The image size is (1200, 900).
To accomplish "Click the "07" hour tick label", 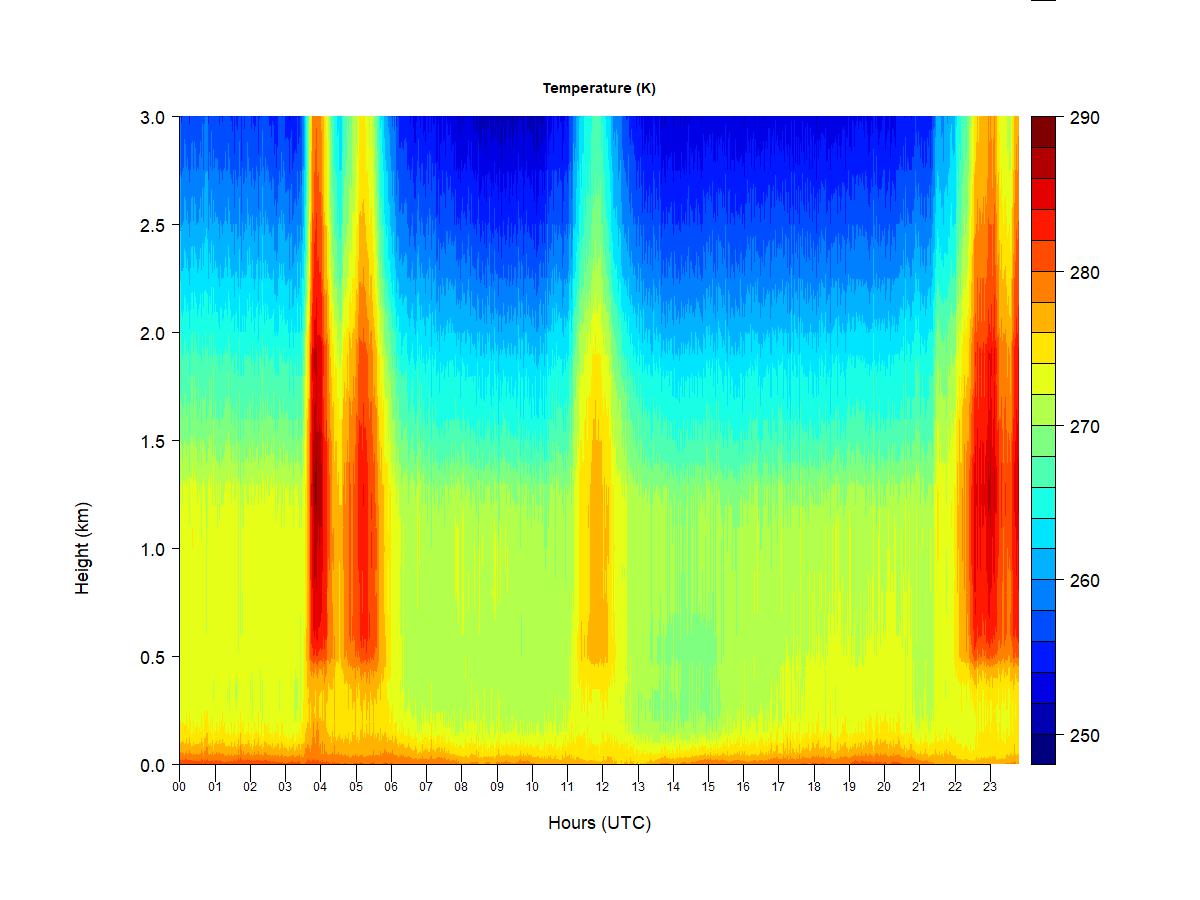I will pyautogui.click(x=426, y=787).
